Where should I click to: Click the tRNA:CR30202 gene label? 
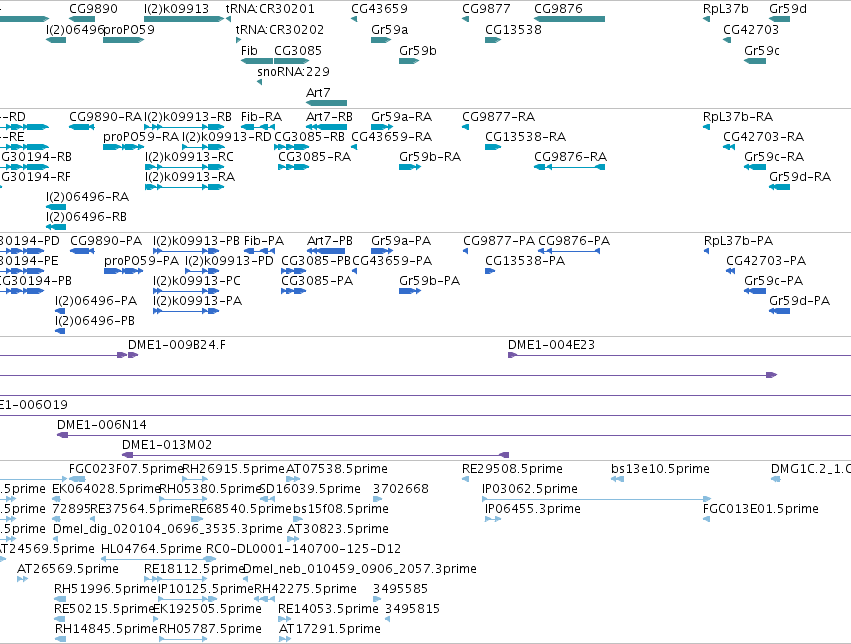(280, 29)
